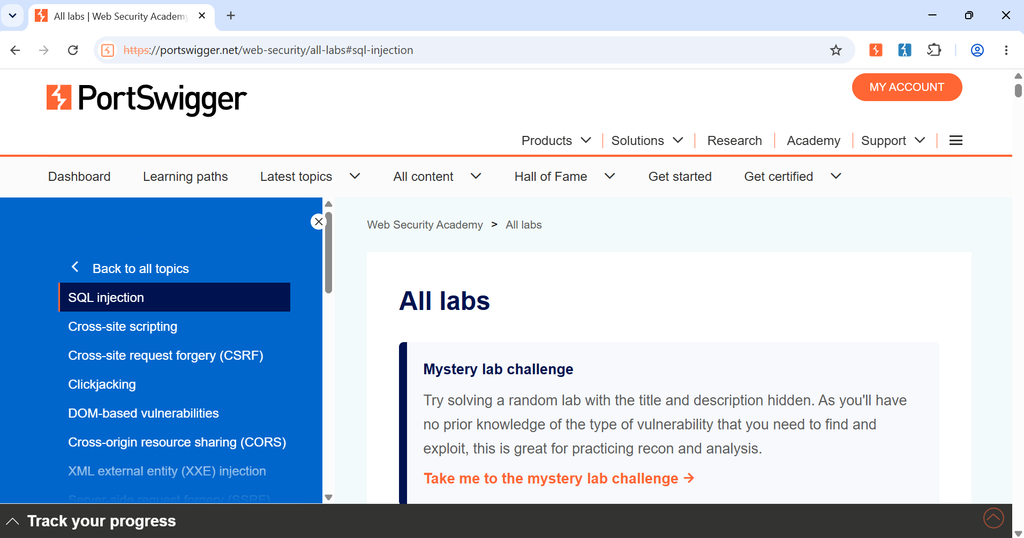Open Chrome's three-dot menu
The image size is (1024, 538).
1006,50
